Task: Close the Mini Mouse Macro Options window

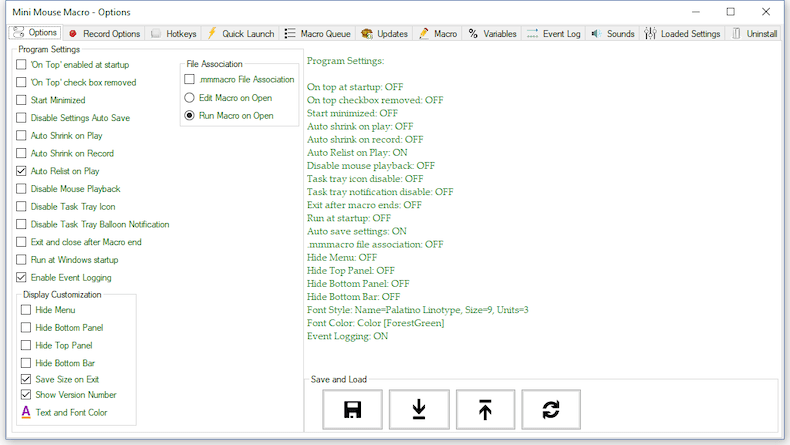Action: (766, 12)
